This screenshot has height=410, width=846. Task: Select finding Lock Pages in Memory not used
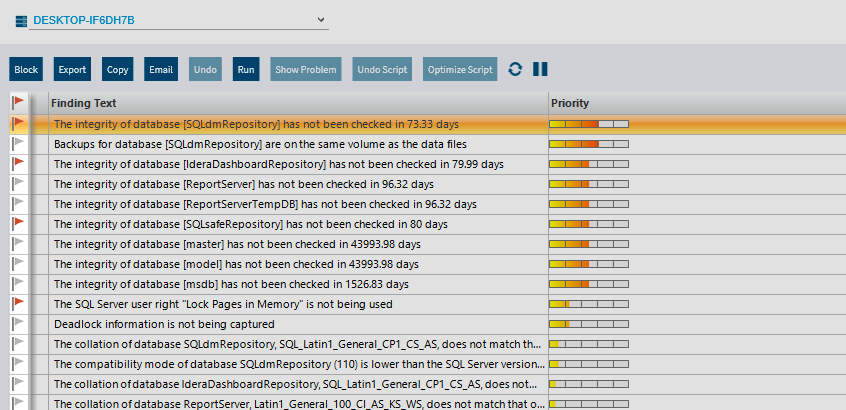[223, 304]
